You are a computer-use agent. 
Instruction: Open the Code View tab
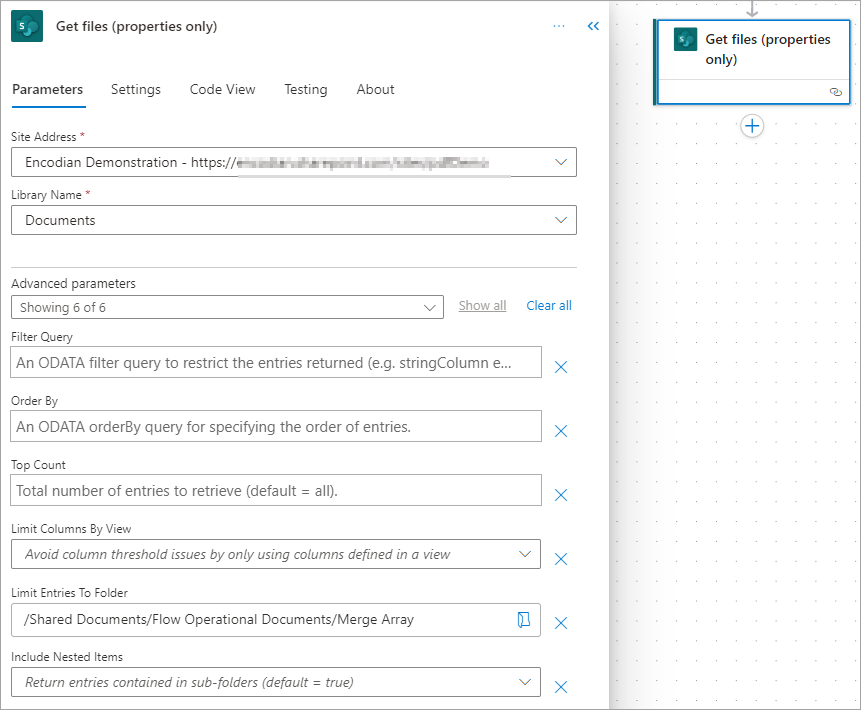tap(222, 90)
